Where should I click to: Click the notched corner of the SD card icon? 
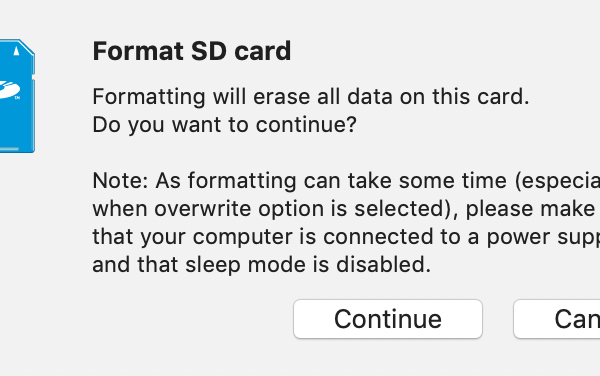coord(28,47)
